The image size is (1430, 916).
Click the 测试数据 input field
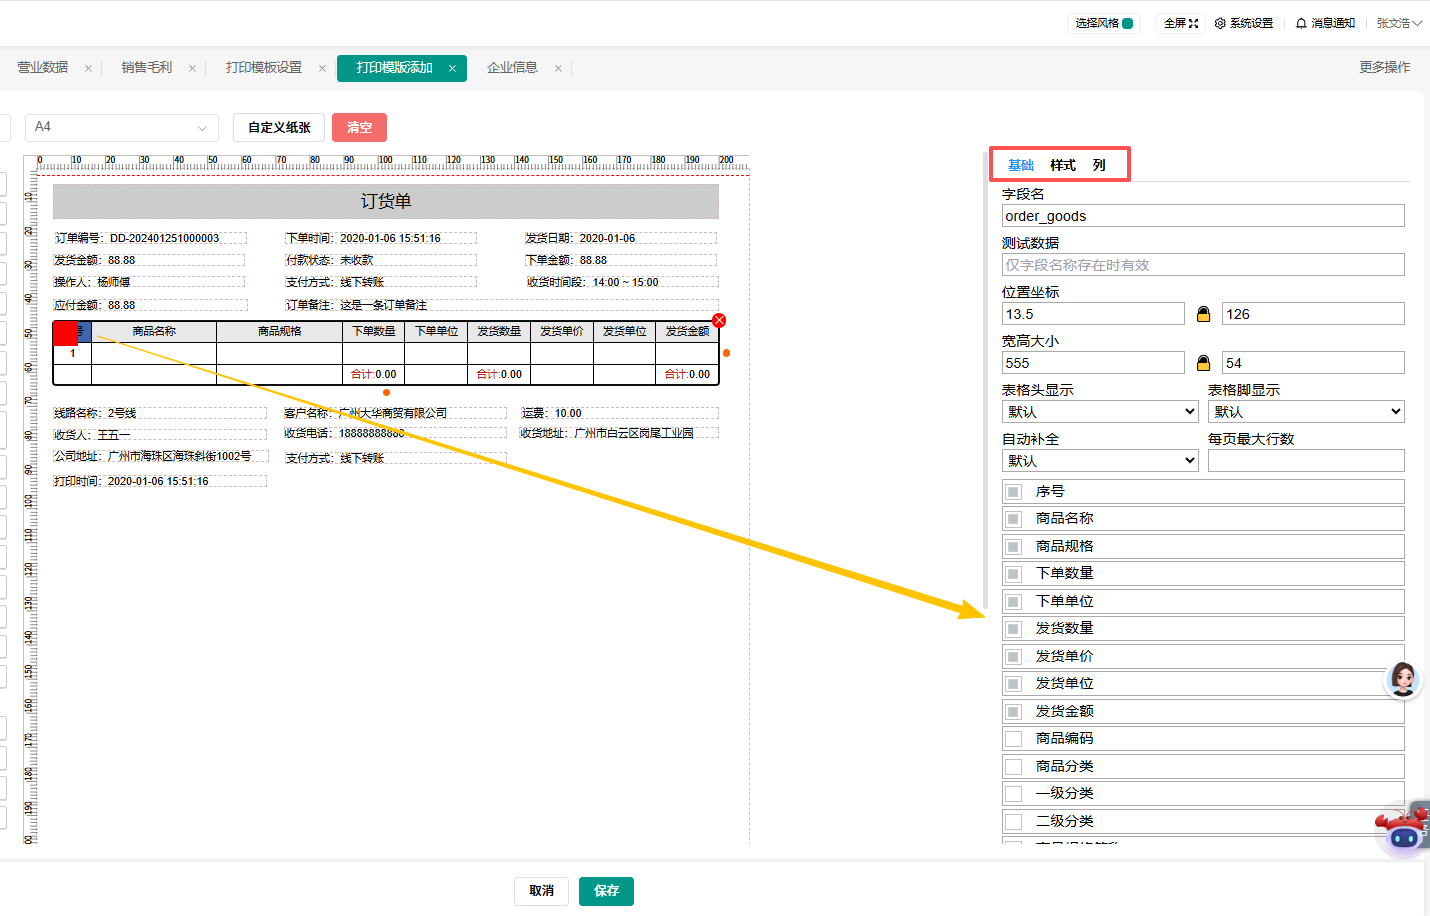[1203, 265]
